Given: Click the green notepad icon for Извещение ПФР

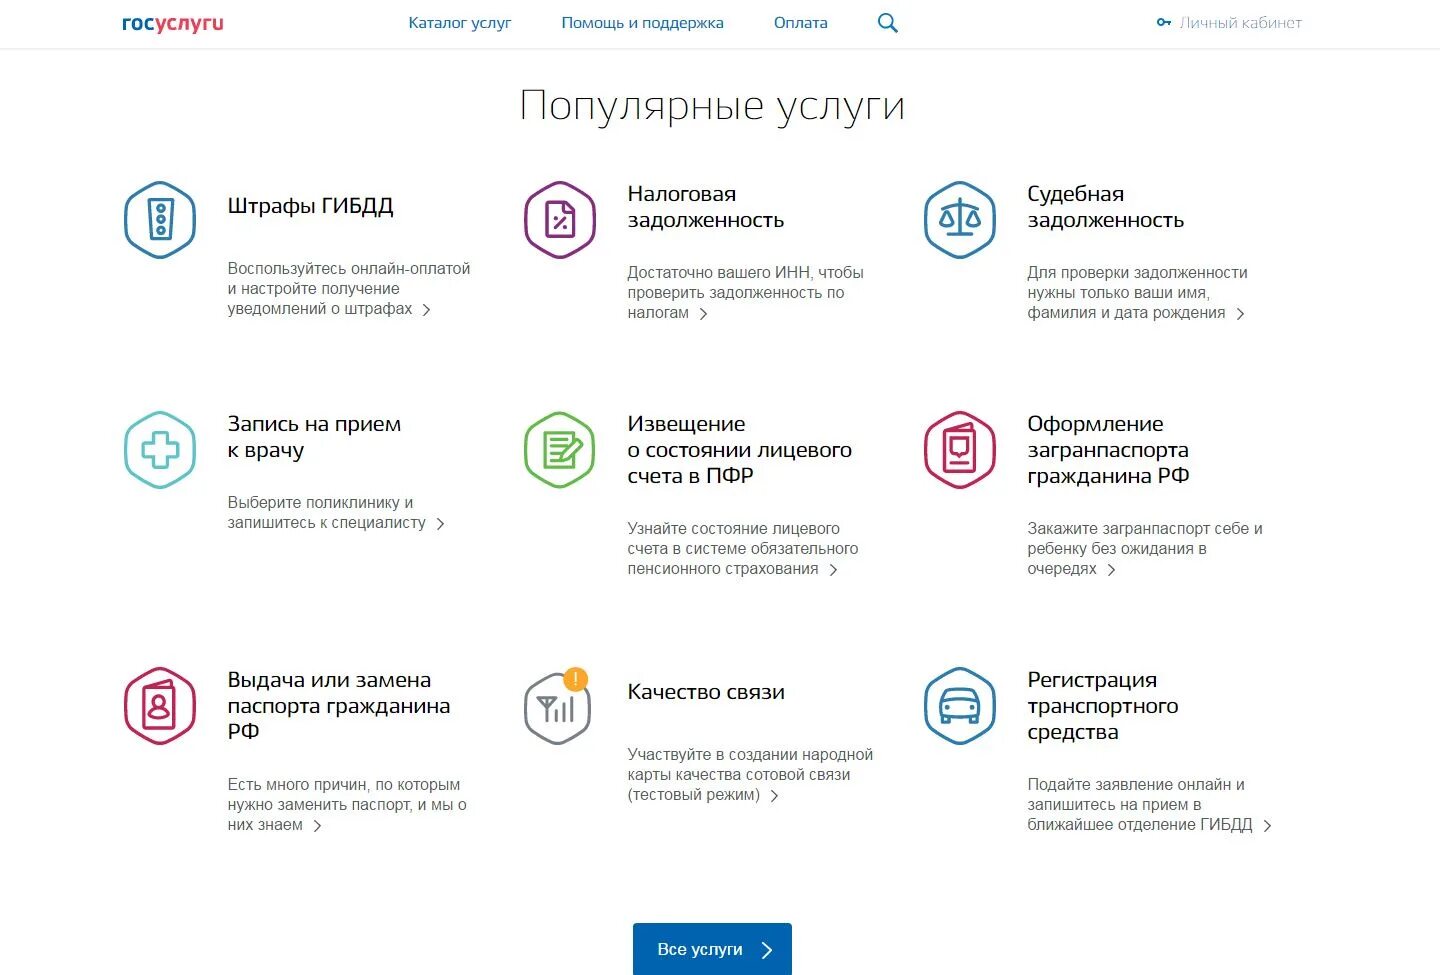Looking at the screenshot, I should (x=560, y=450).
